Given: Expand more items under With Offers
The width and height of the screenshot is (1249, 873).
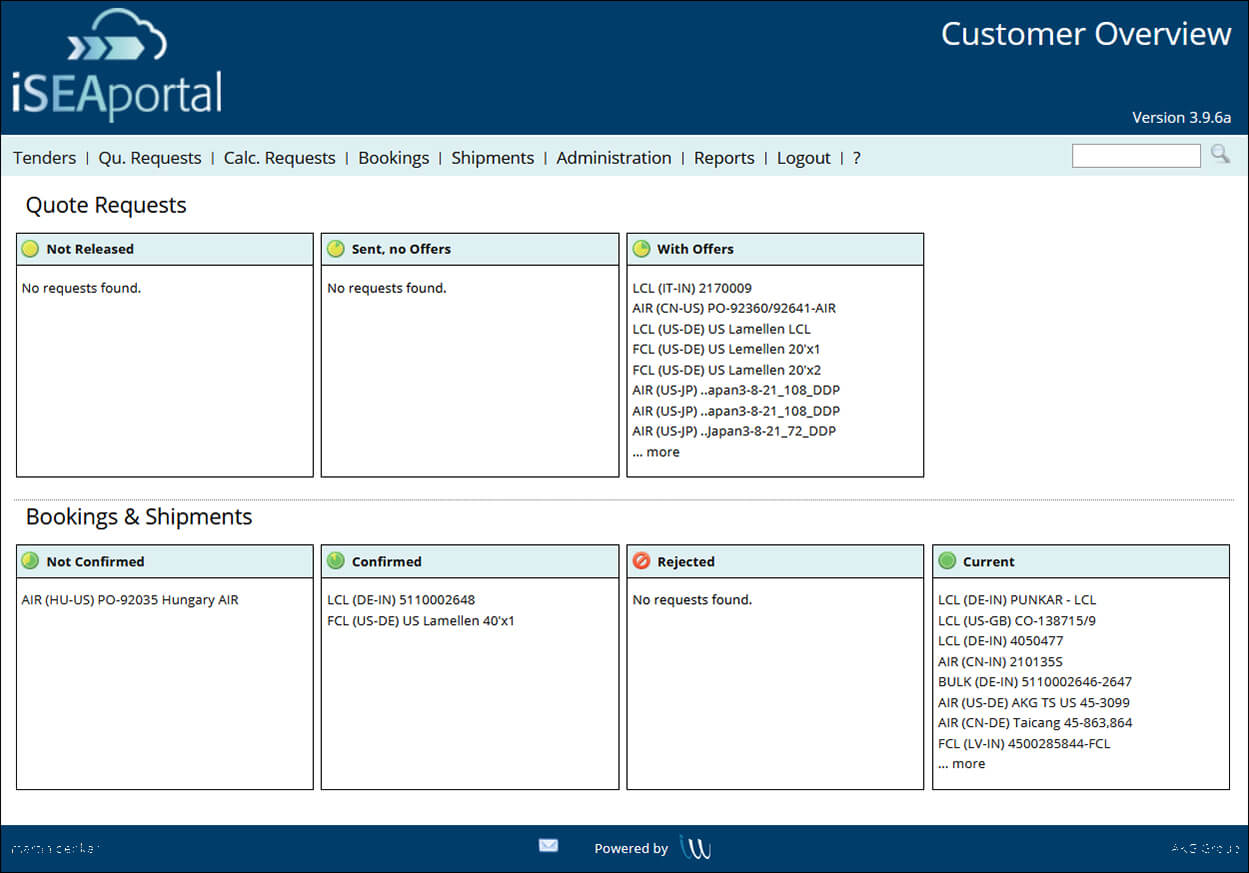Looking at the screenshot, I should tap(656, 452).
